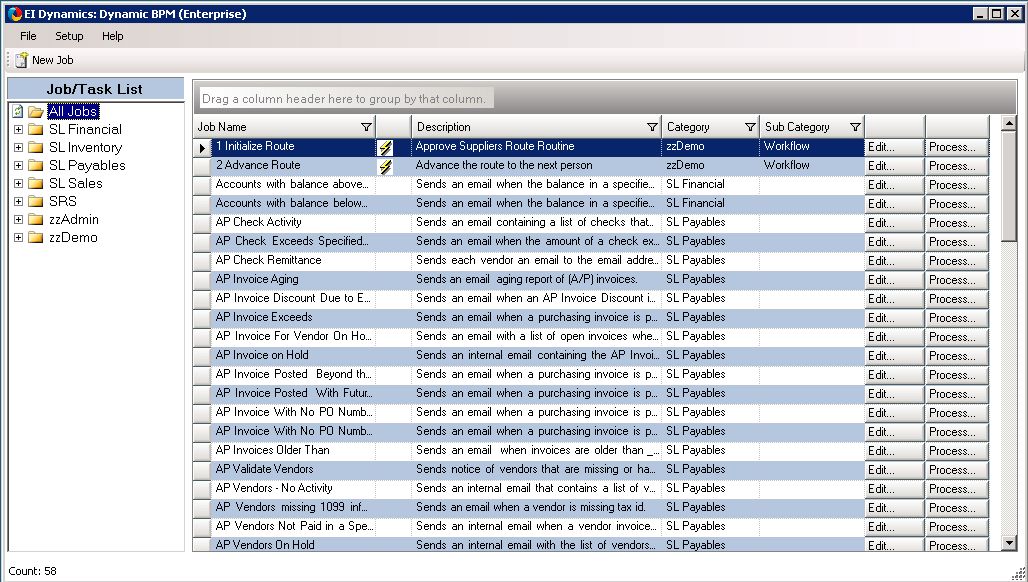Screen dimensions: 1028x582
Task: Click the Job Name column filter icon
Action: click(366, 127)
